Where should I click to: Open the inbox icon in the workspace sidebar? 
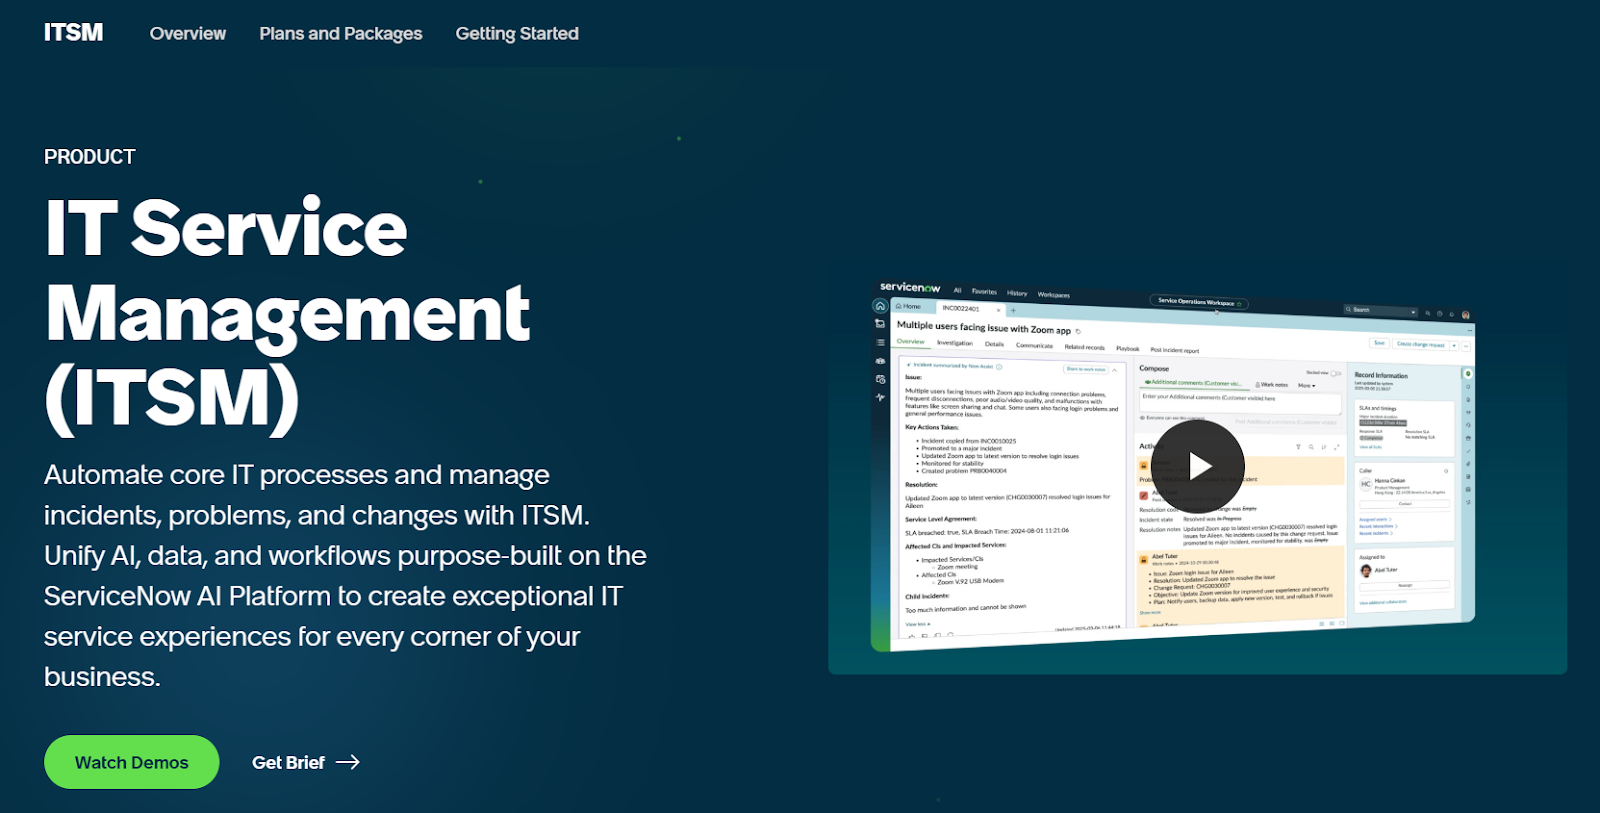(x=880, y=324)
